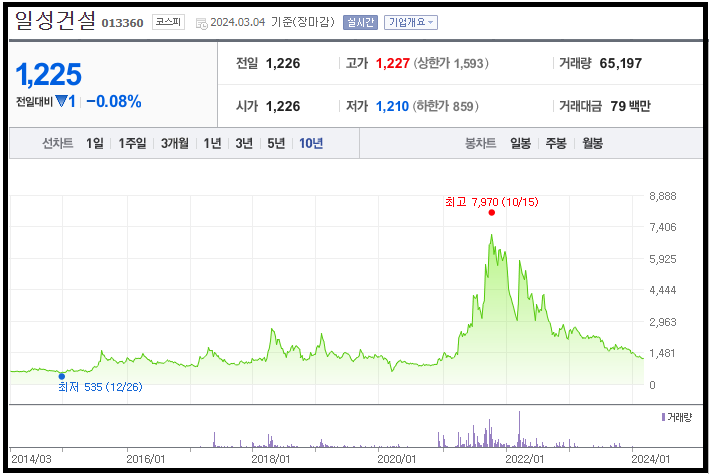Show the 일봉 candlestick chart
This screenshot has width=709, height=474.
[x=520, y=143]
